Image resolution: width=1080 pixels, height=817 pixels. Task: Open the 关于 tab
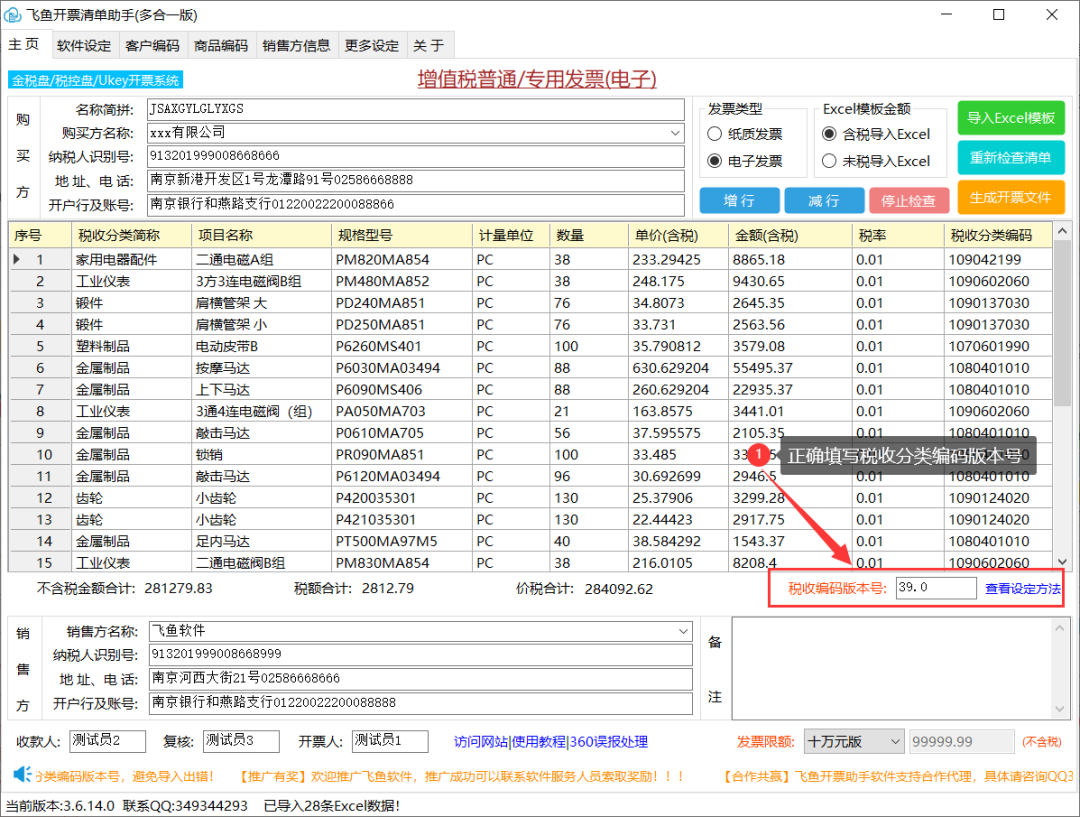pyautogui.click(x=429, y=45)
